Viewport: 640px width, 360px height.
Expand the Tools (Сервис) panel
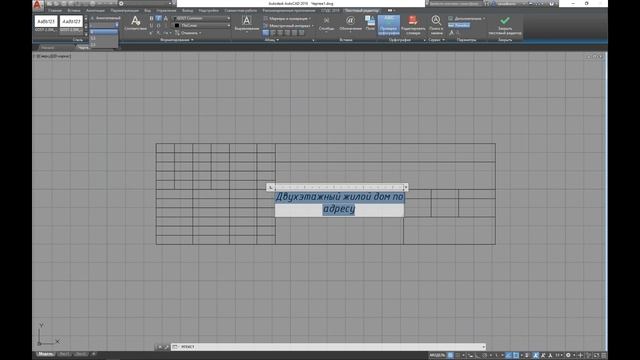pyautogui.click(x=436, y=40)
